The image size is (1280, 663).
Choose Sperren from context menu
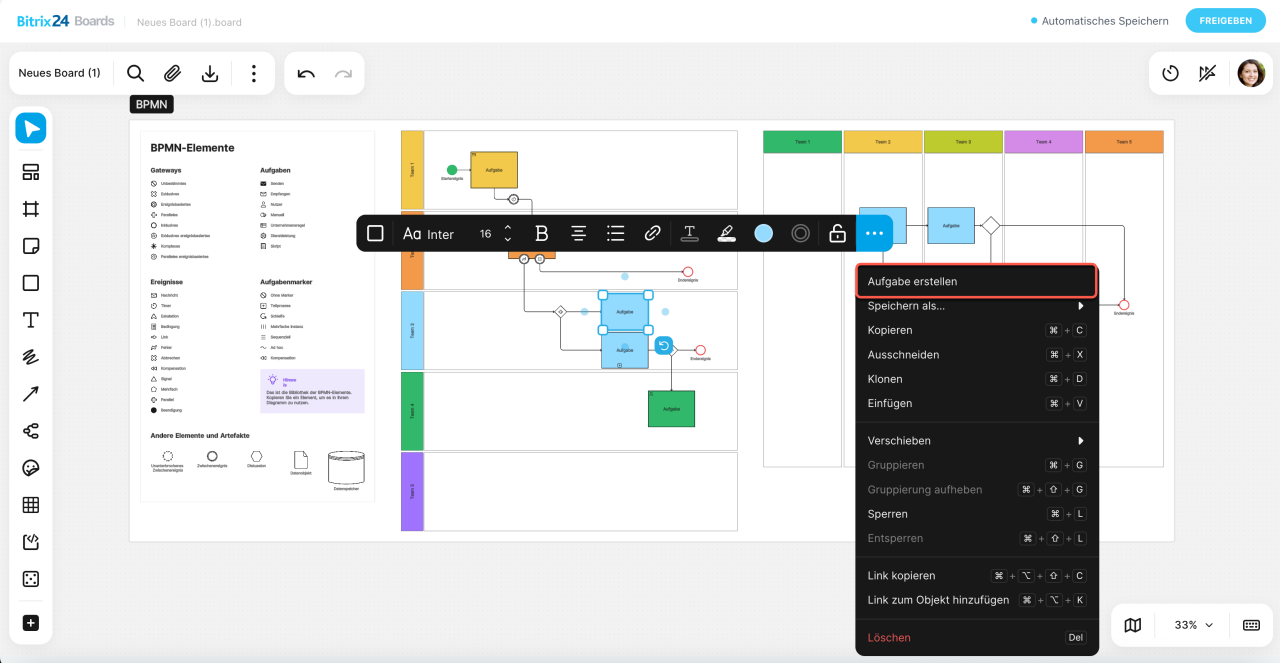pyautogui.click(x=977, y=514)
